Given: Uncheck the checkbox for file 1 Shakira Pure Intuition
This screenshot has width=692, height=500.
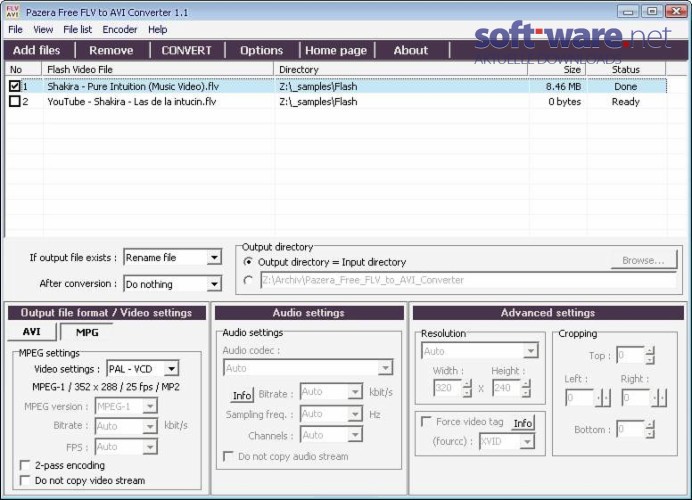Looking at the screenshot, I should [15, 86].
